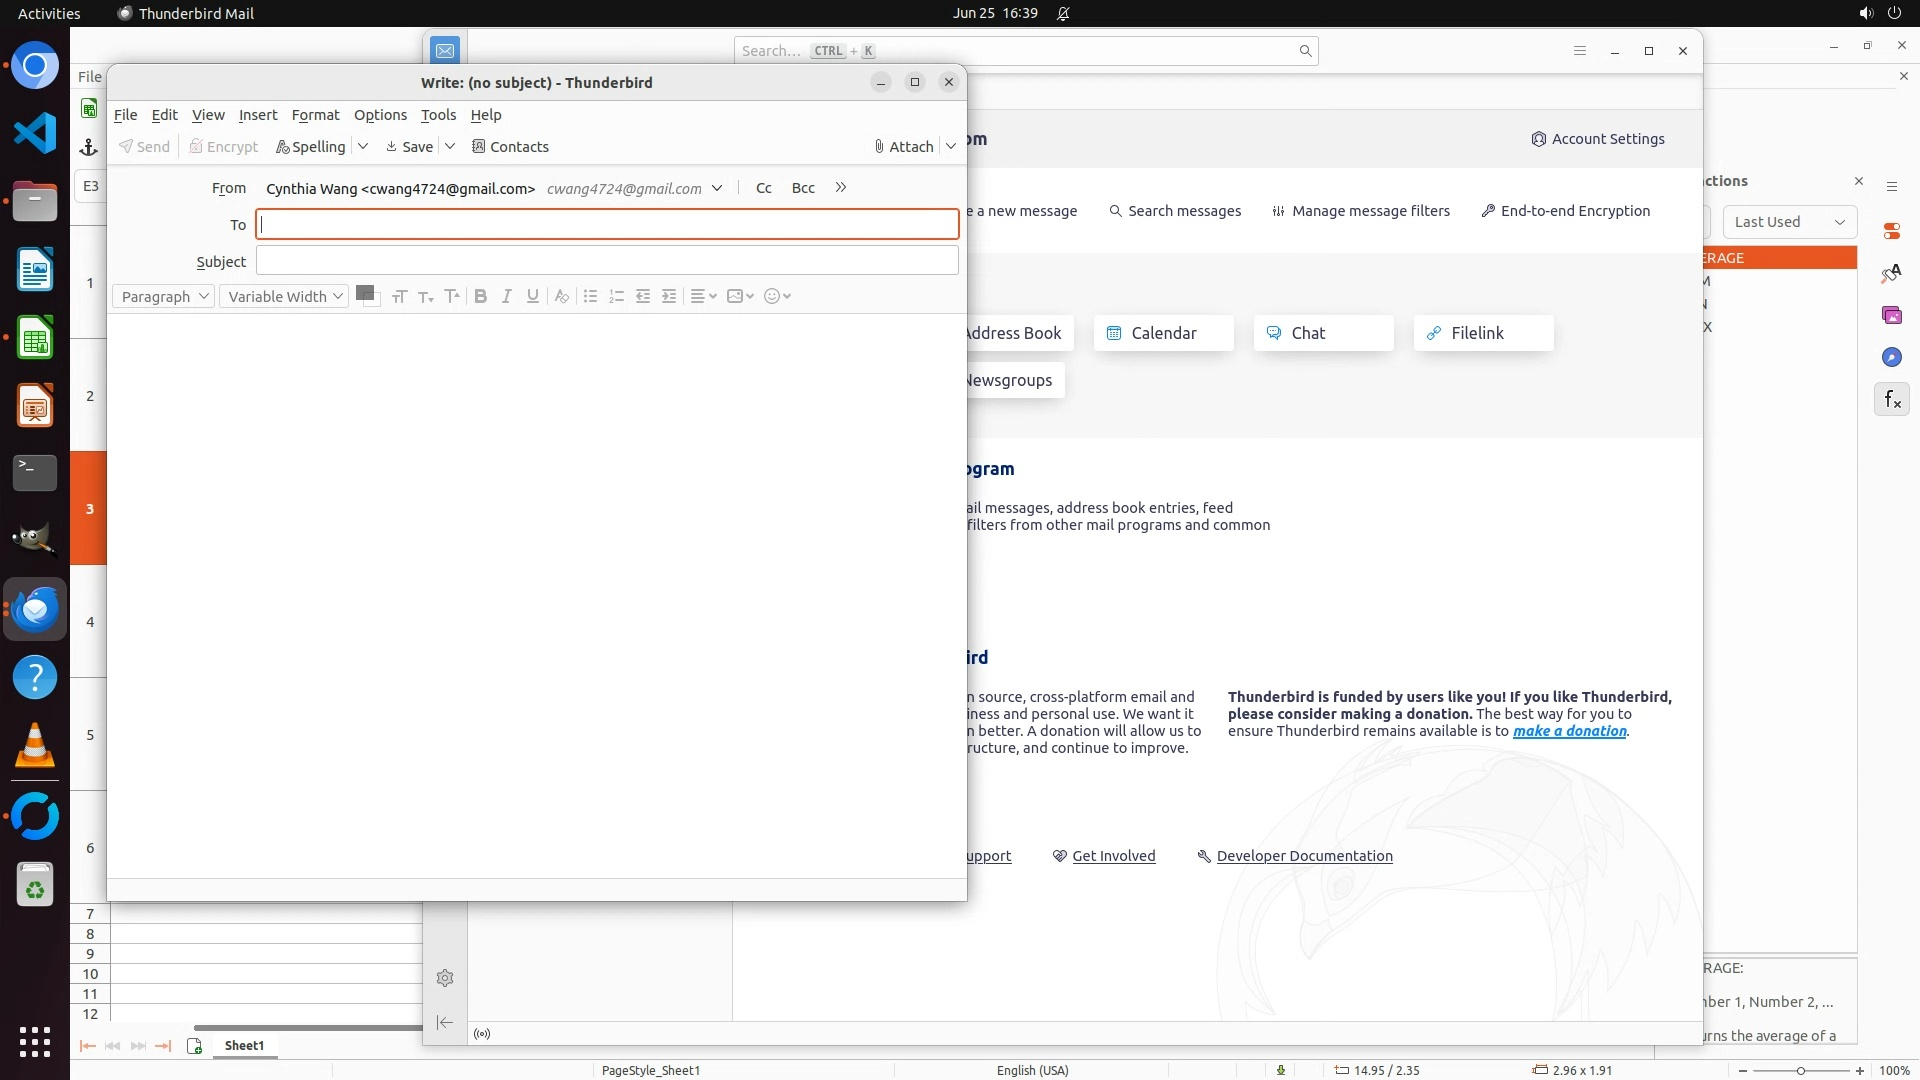
Task: Toggle bold formatting in composer
Action: click(481, 296)
